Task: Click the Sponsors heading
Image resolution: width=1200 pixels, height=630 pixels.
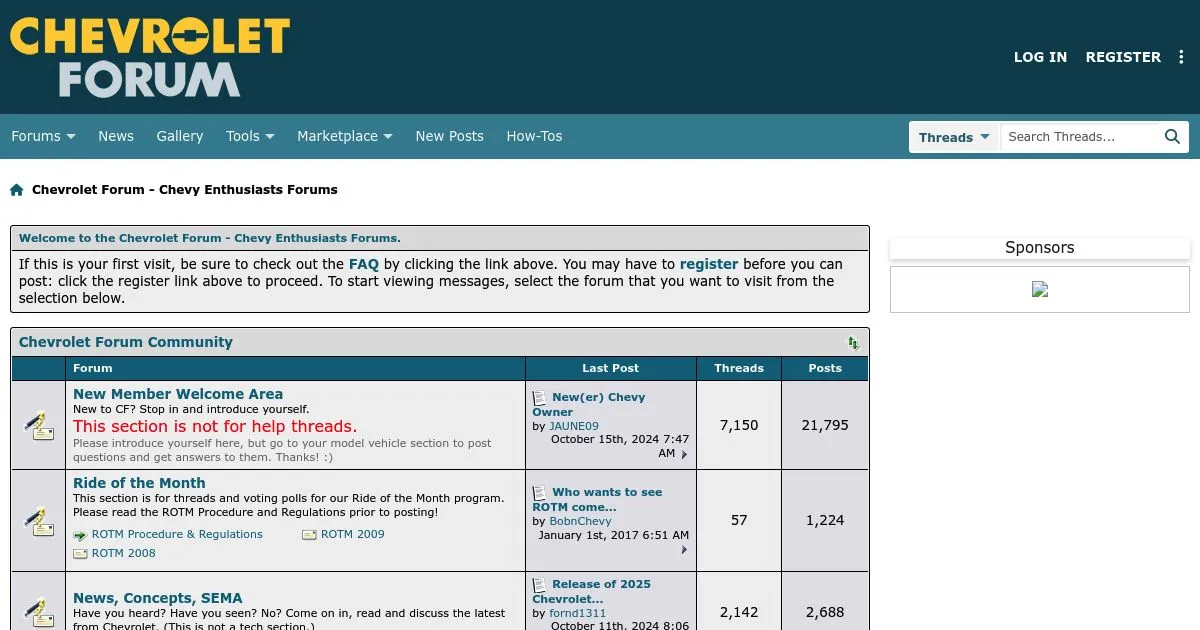Action: click(x=1040, y=248)
